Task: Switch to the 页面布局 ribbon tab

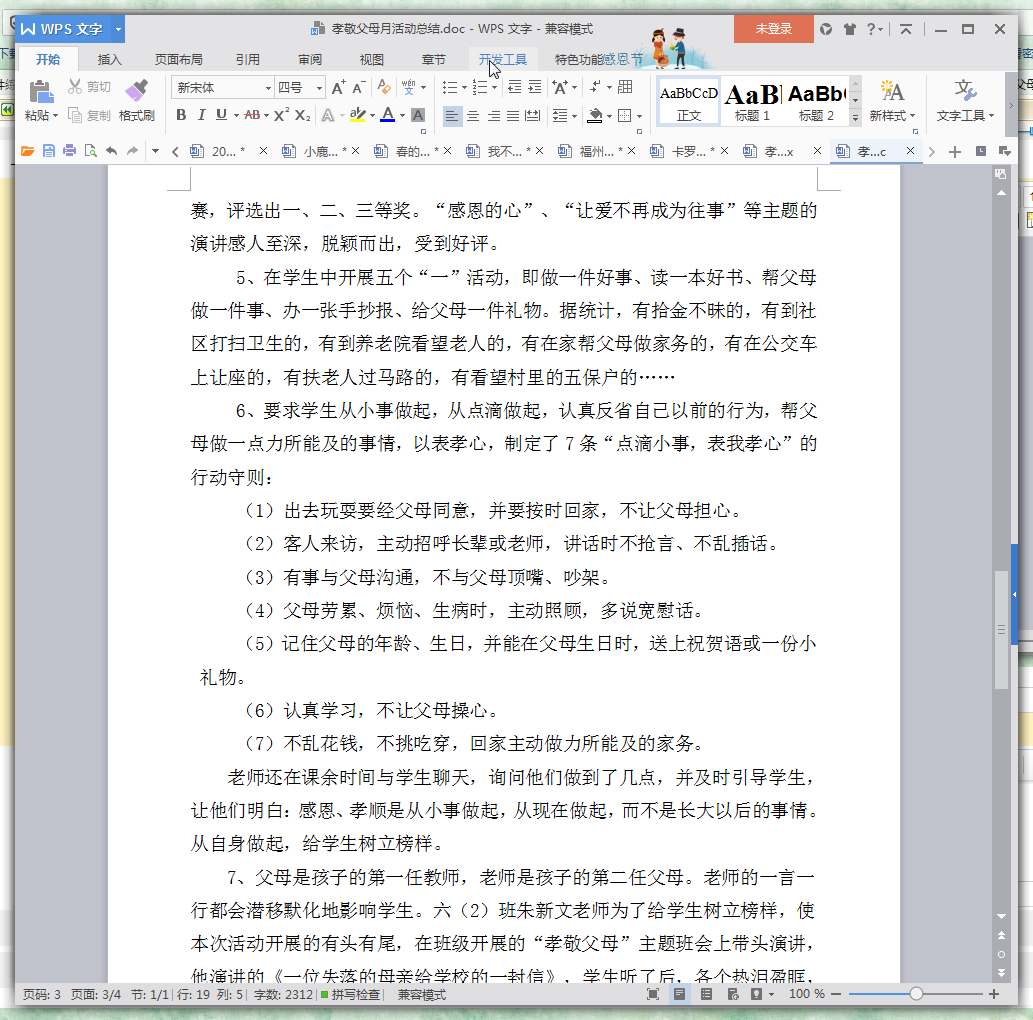Action: 179,59
